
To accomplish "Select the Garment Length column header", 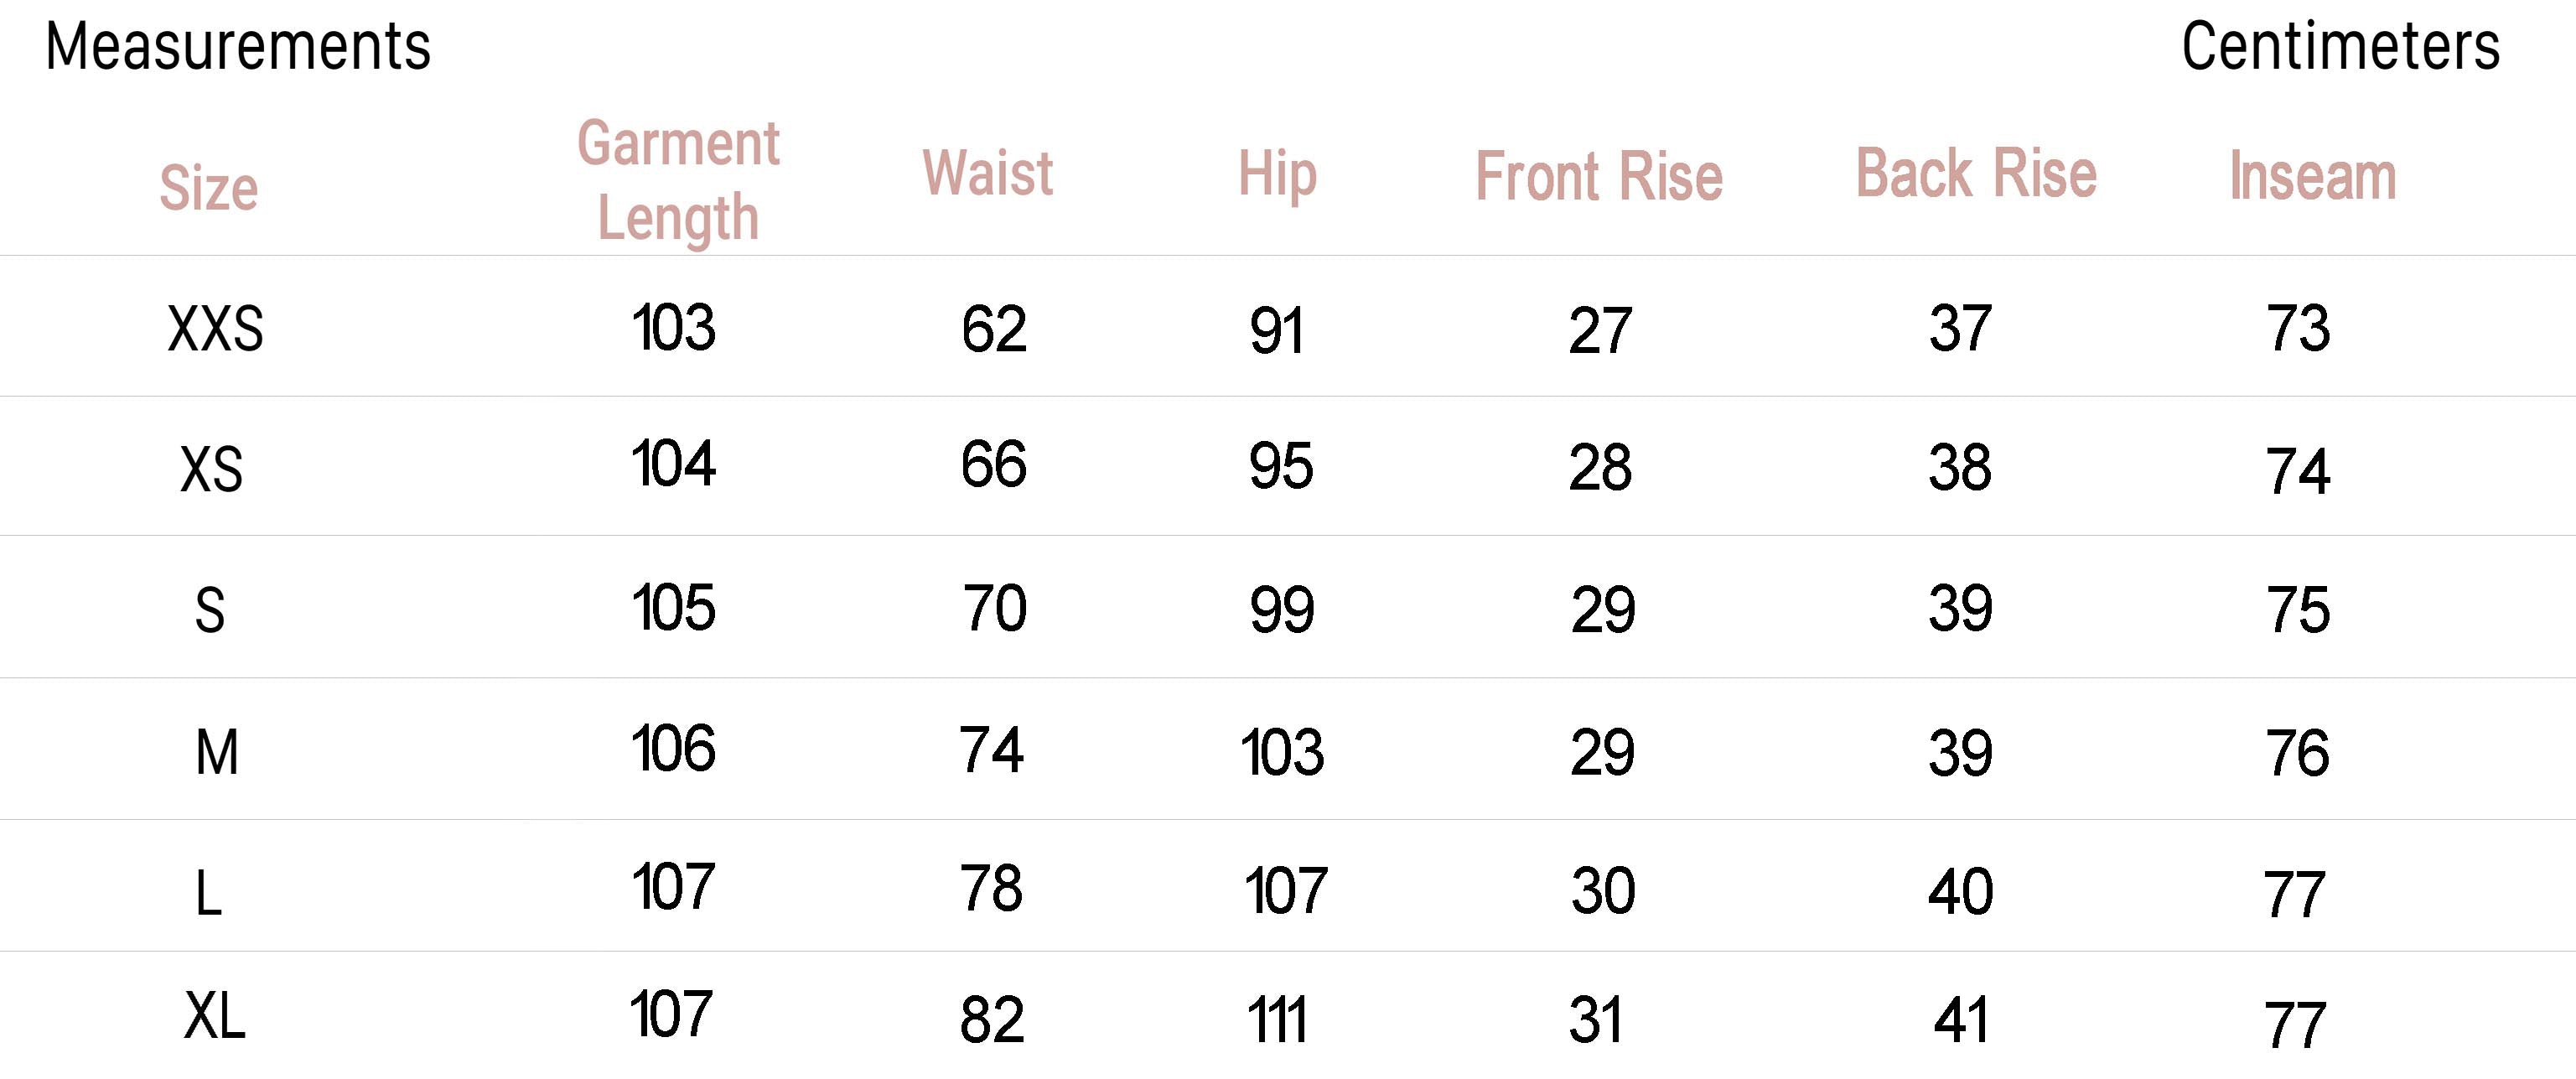I will click(678, 180).
